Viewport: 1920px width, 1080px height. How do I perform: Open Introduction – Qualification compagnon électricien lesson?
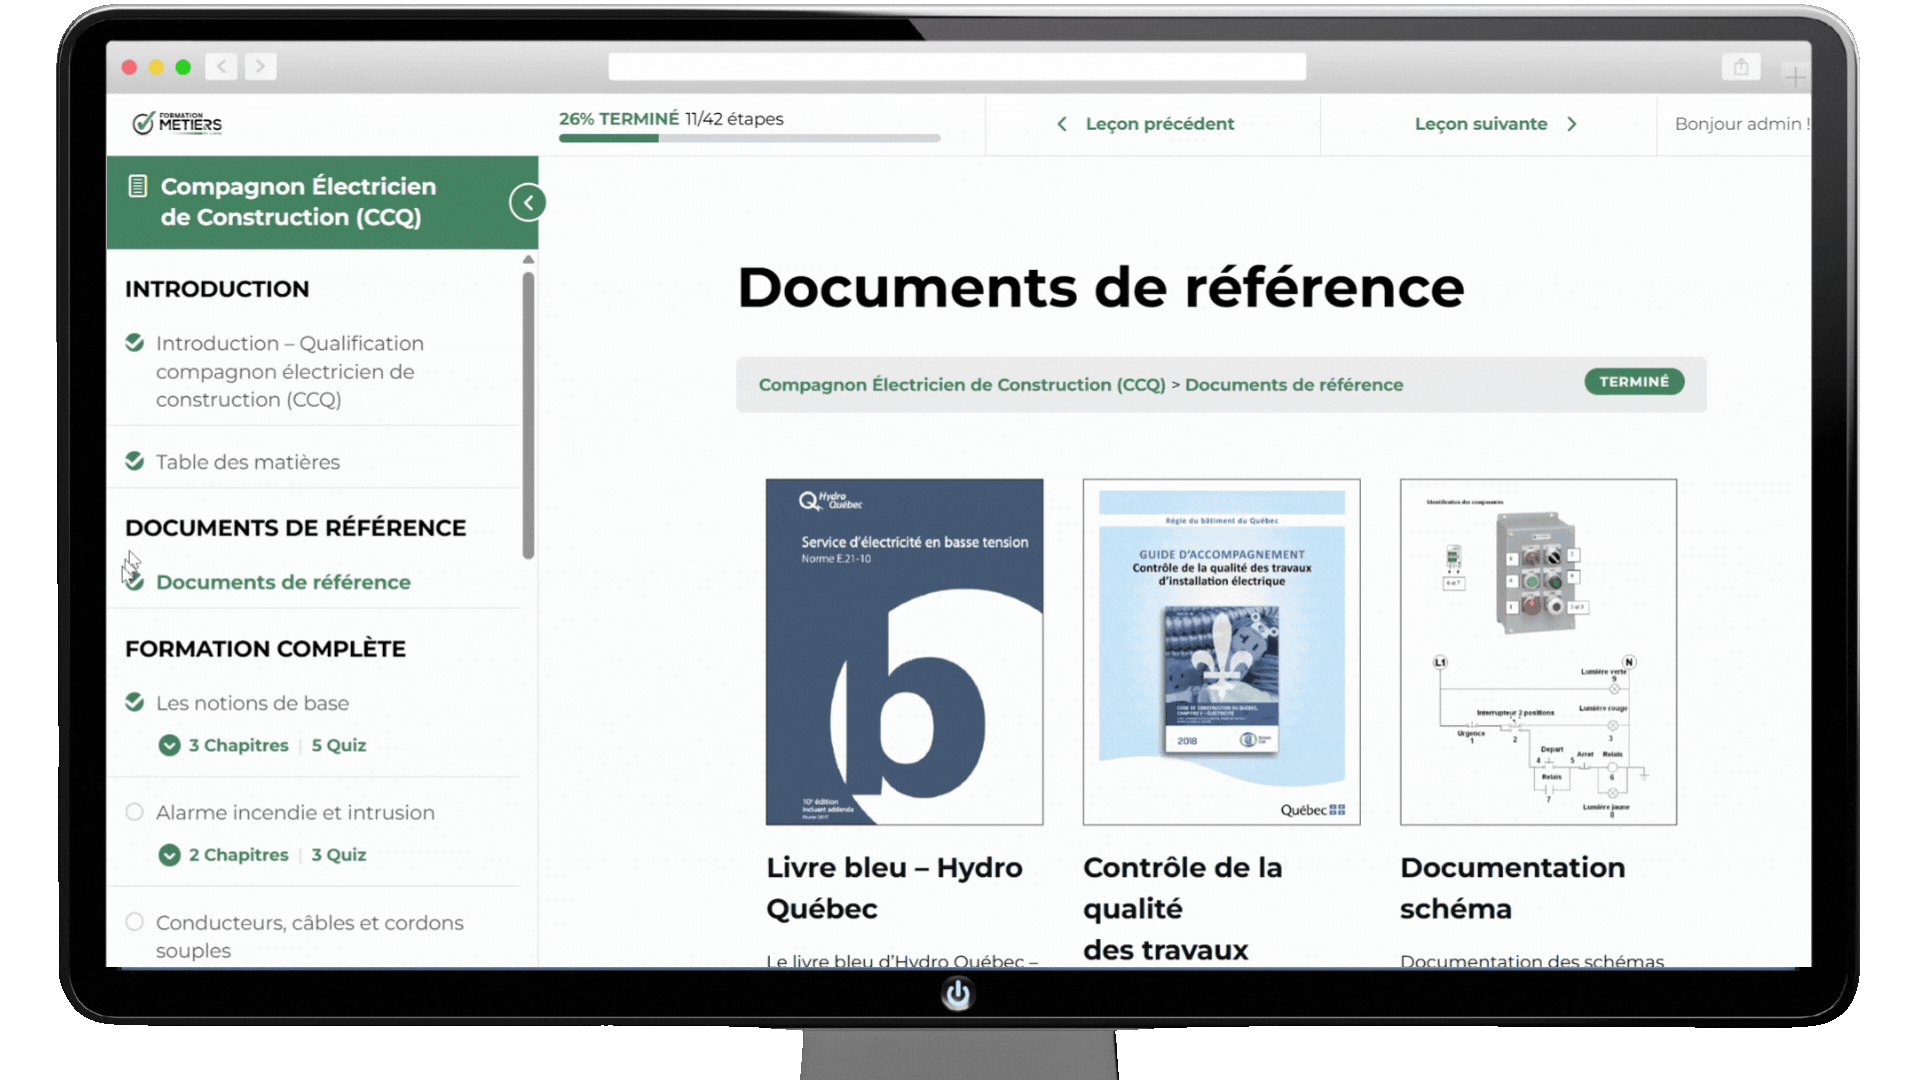click(x=290, y=371)
